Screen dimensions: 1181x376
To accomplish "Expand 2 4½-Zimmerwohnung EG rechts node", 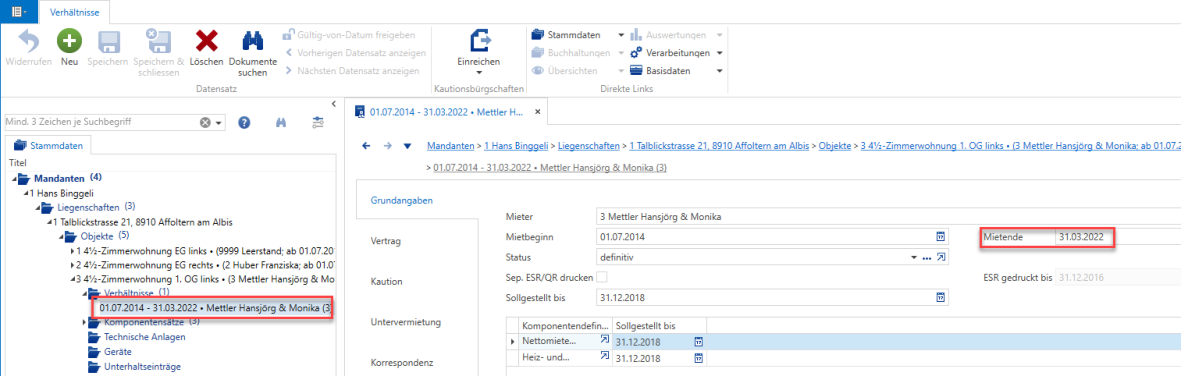I will pyautogui.click(x=72, y=265).
